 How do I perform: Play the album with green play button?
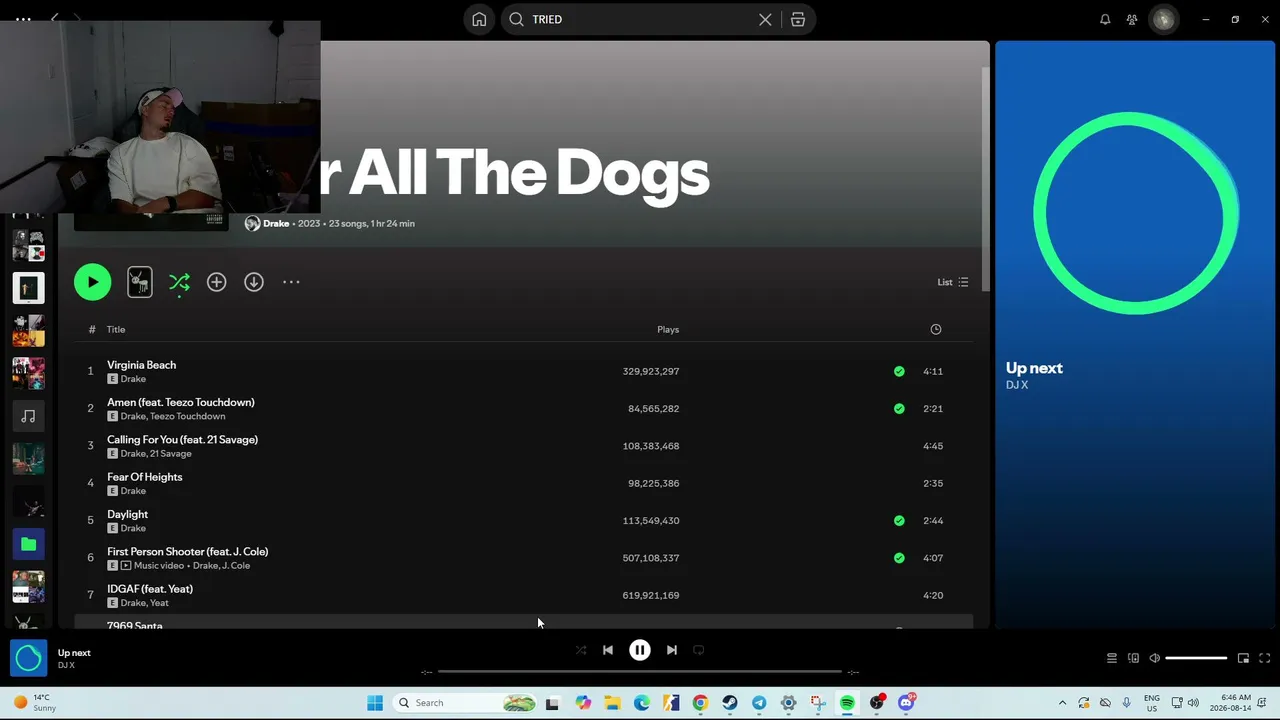(92, 282)
